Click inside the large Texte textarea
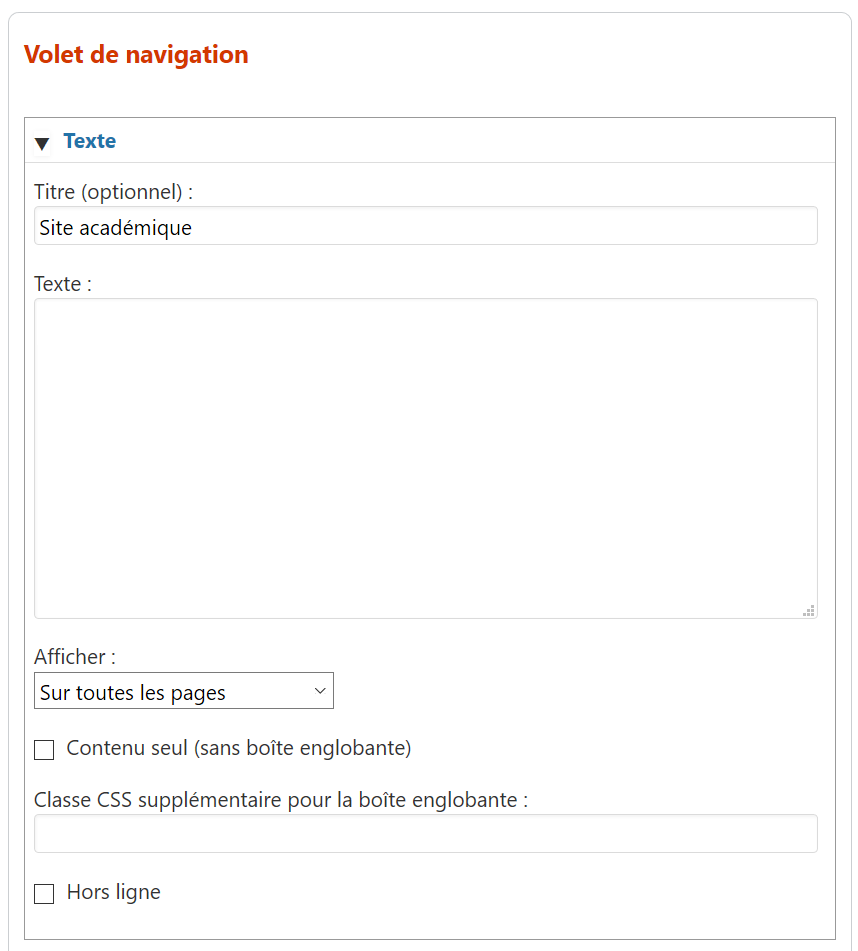The height and width of the screenshot is (951, 858). coord(425,458)
